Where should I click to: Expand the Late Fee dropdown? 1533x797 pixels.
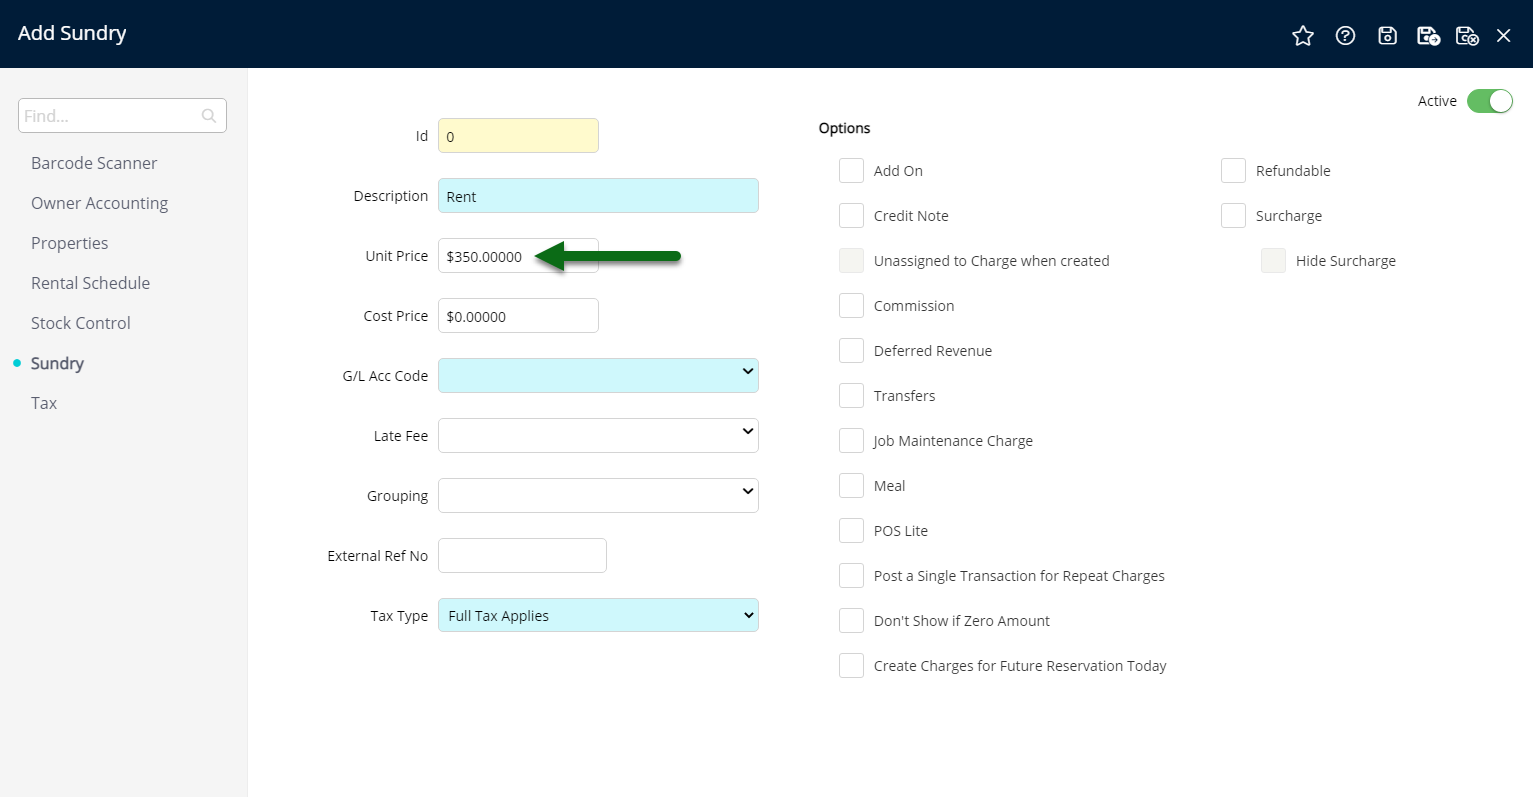tap(598, 435)
